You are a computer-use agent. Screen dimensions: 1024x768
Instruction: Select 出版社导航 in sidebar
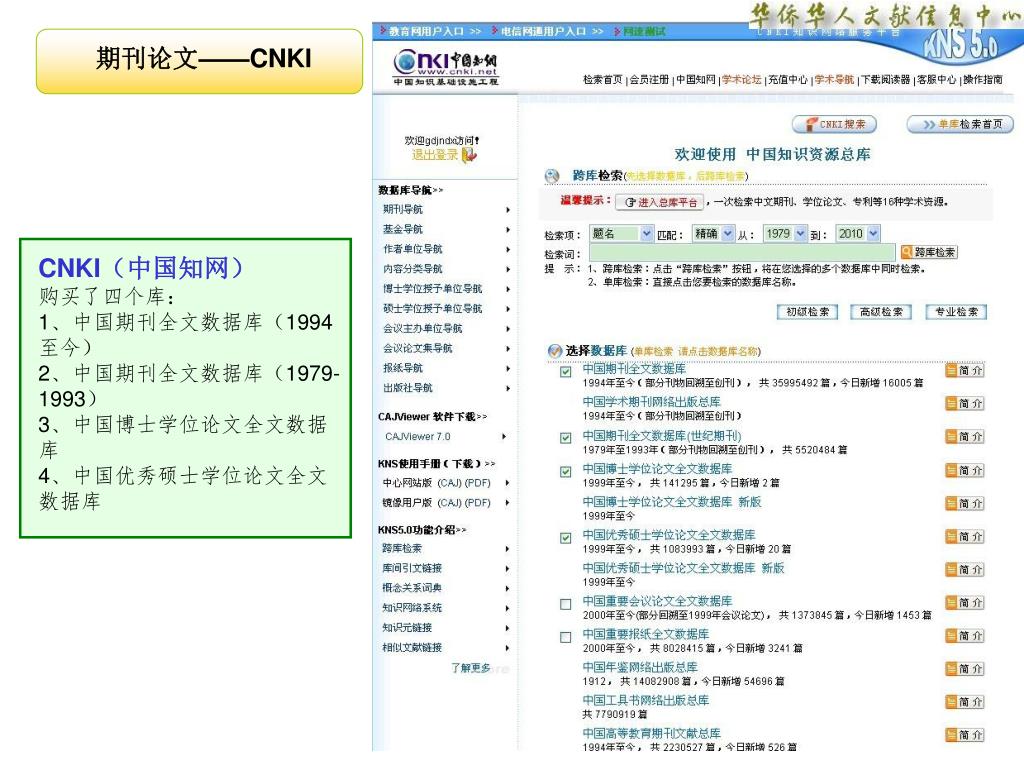point(408,388)
